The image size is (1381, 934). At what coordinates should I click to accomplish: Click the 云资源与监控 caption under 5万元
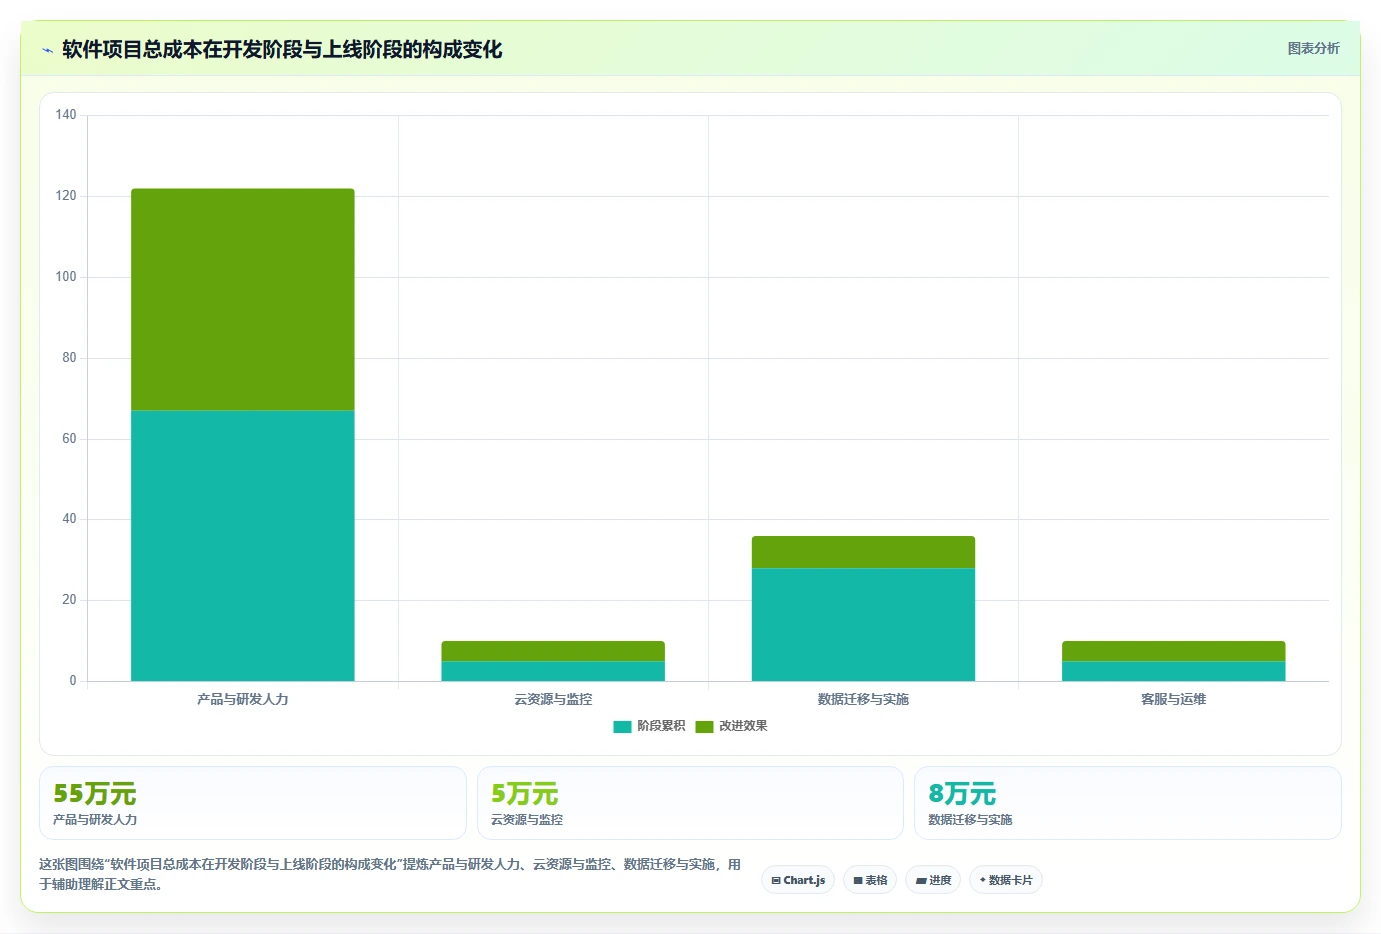pos(527,820)
